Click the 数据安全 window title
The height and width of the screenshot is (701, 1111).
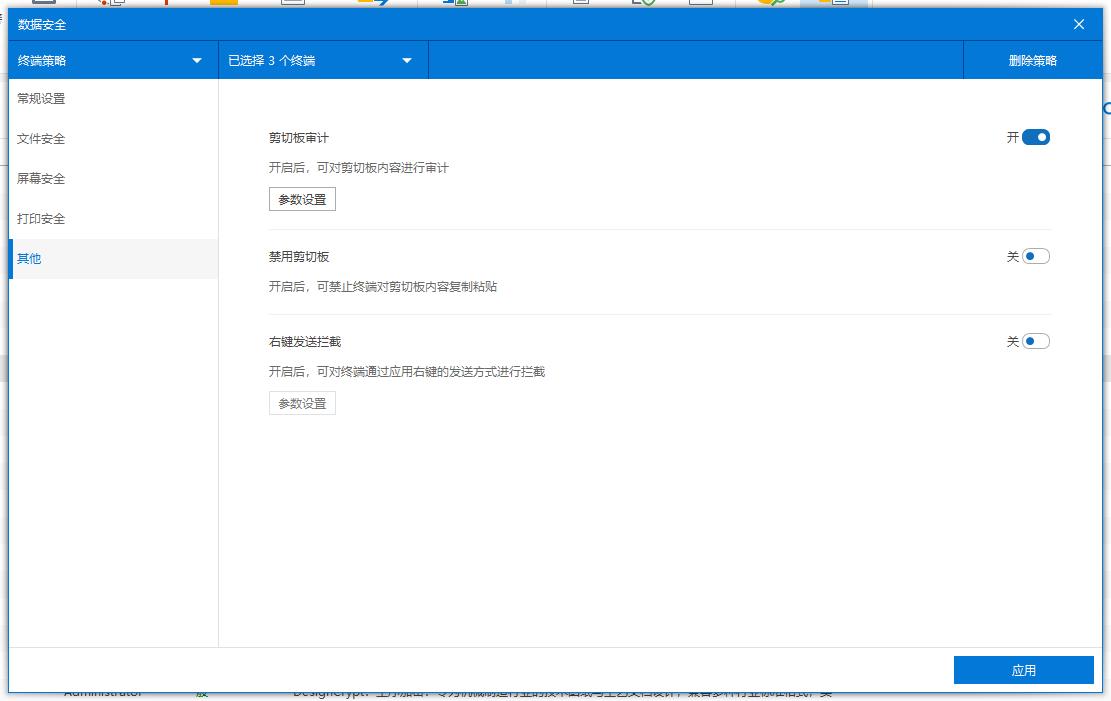(x=42, y=25)
